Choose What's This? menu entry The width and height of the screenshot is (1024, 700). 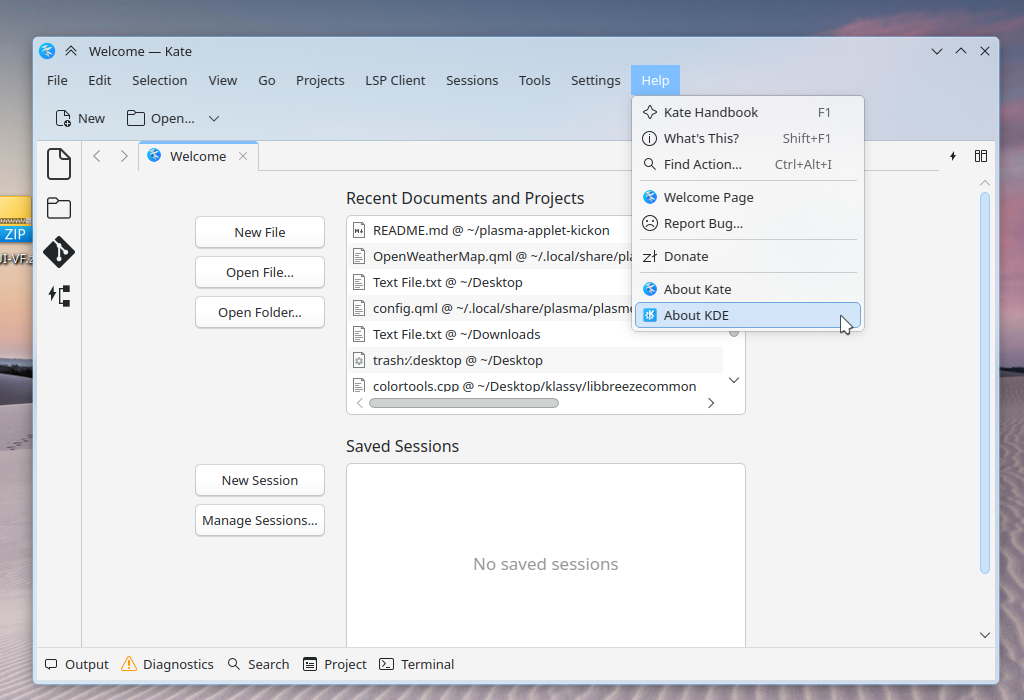pos(748,138)
